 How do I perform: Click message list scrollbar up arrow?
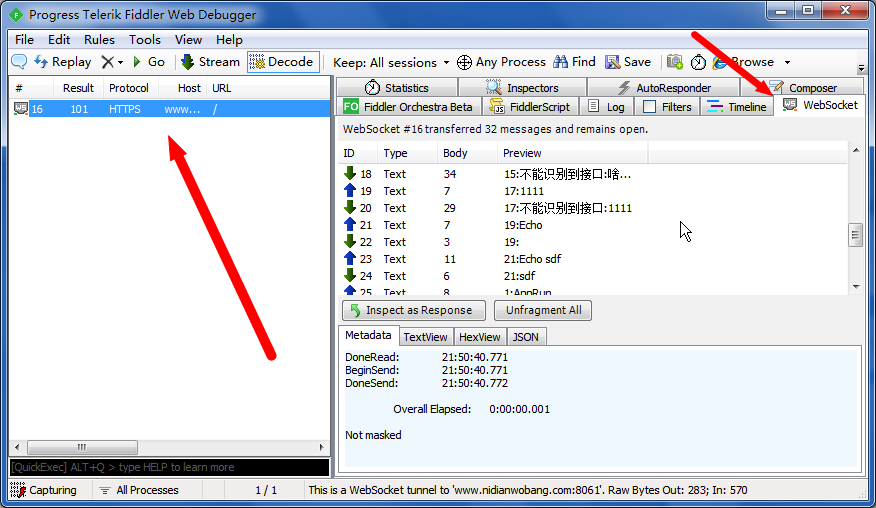pos(855,150)
